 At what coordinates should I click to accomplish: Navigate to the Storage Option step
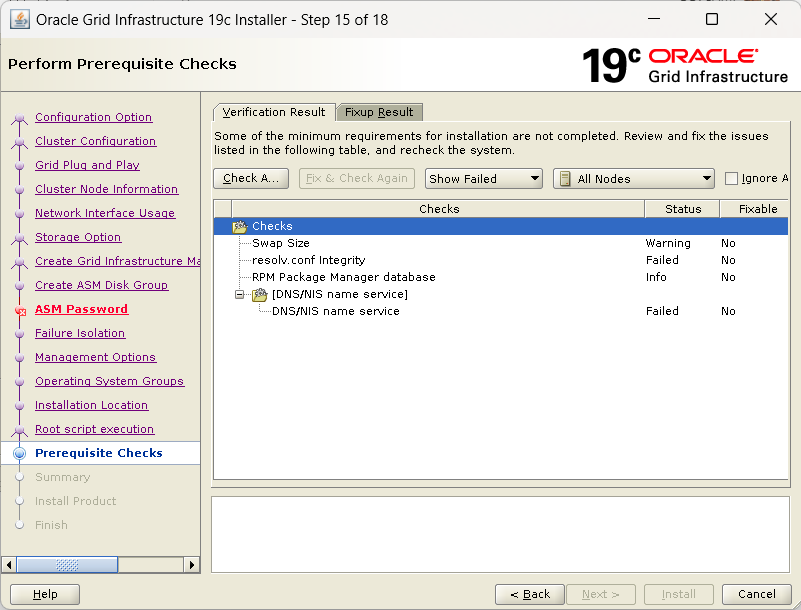coord(78,237)
